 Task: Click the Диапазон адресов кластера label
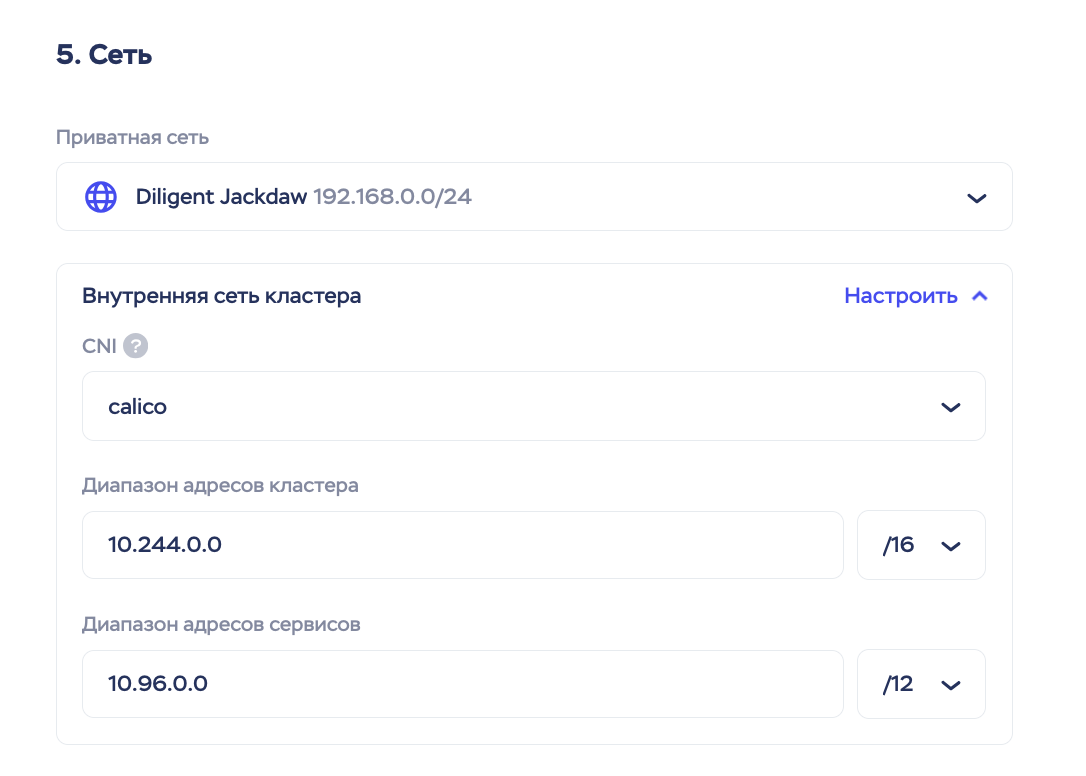(220, 485)
